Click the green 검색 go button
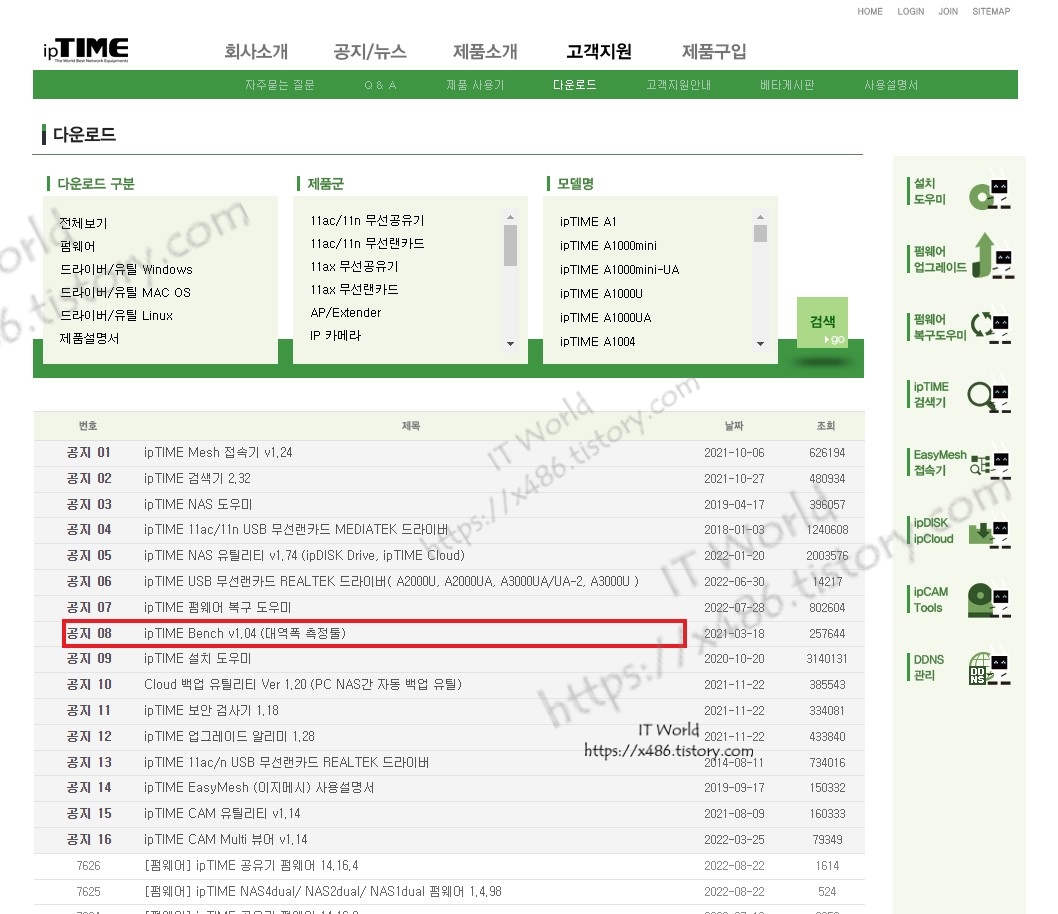 [822, 322]
